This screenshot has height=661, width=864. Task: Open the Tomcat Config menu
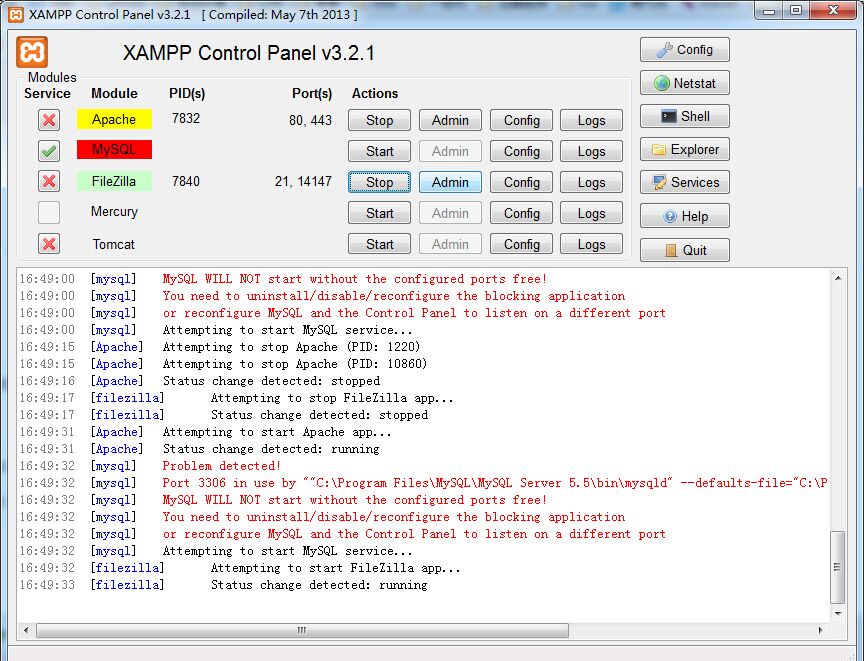(521, 244)
